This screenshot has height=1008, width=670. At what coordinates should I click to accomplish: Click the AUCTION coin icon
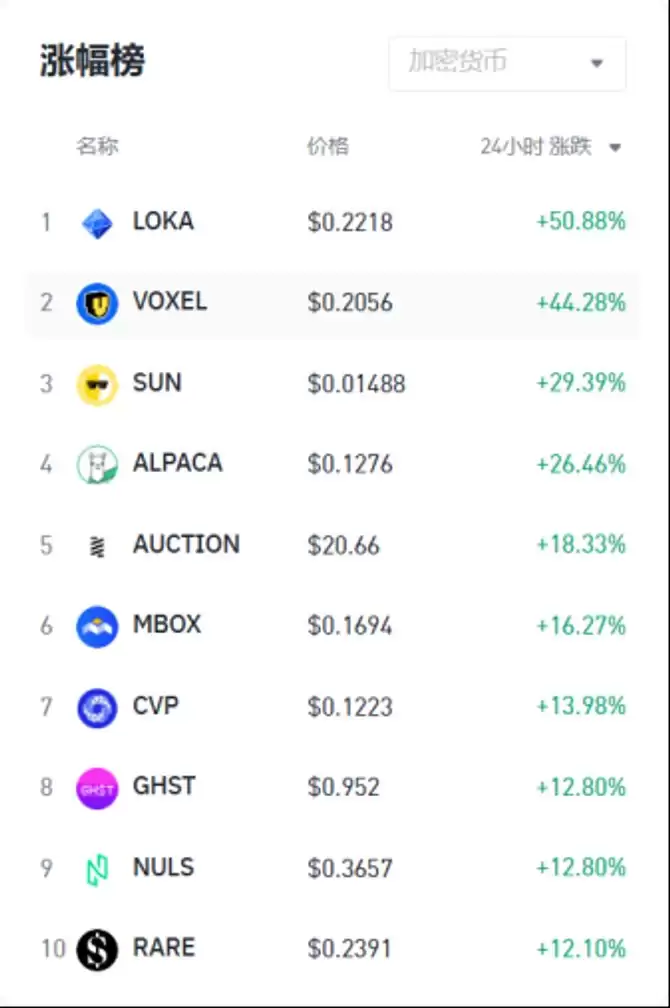pos(97,546)
